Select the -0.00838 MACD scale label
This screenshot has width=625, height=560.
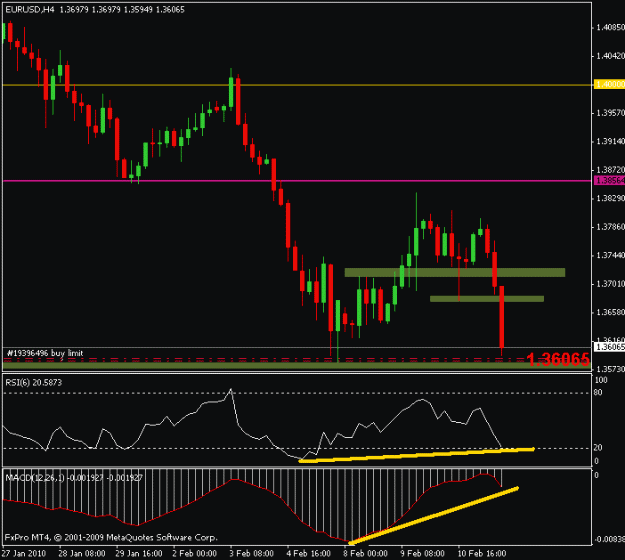pyautogui.click(x=609, y=540)
